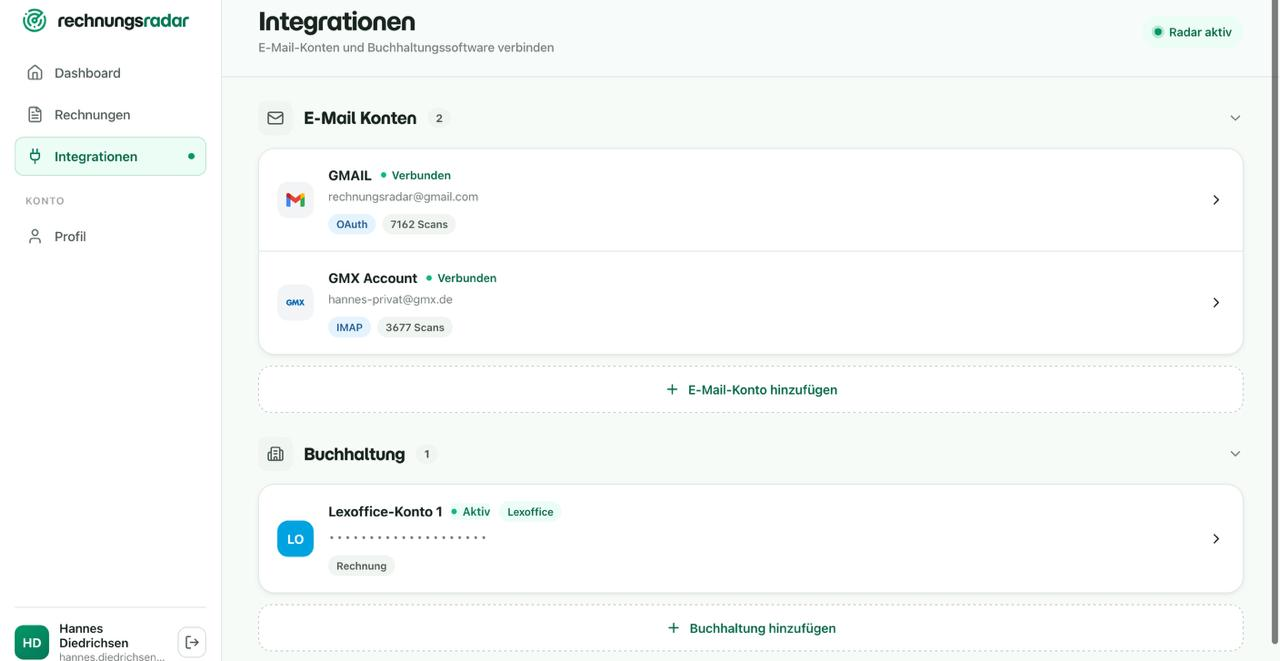Screen dimensions: 1280x661
Task: Click the GMX logo icon
Action: [x=295, y=302]
